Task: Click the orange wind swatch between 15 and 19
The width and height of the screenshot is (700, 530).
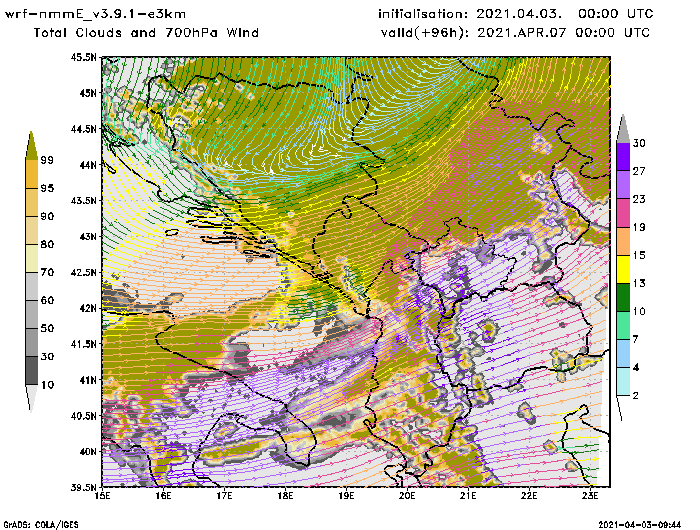Action: pos(623,241)
